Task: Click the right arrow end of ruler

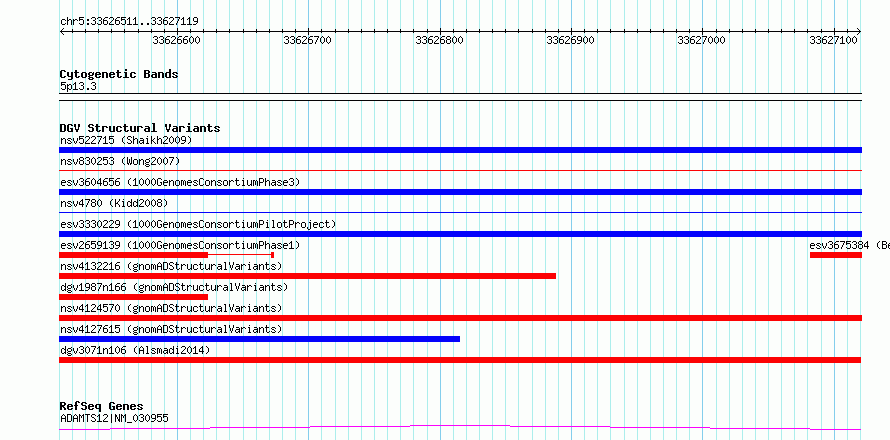Action: click(x=859, y=32)
